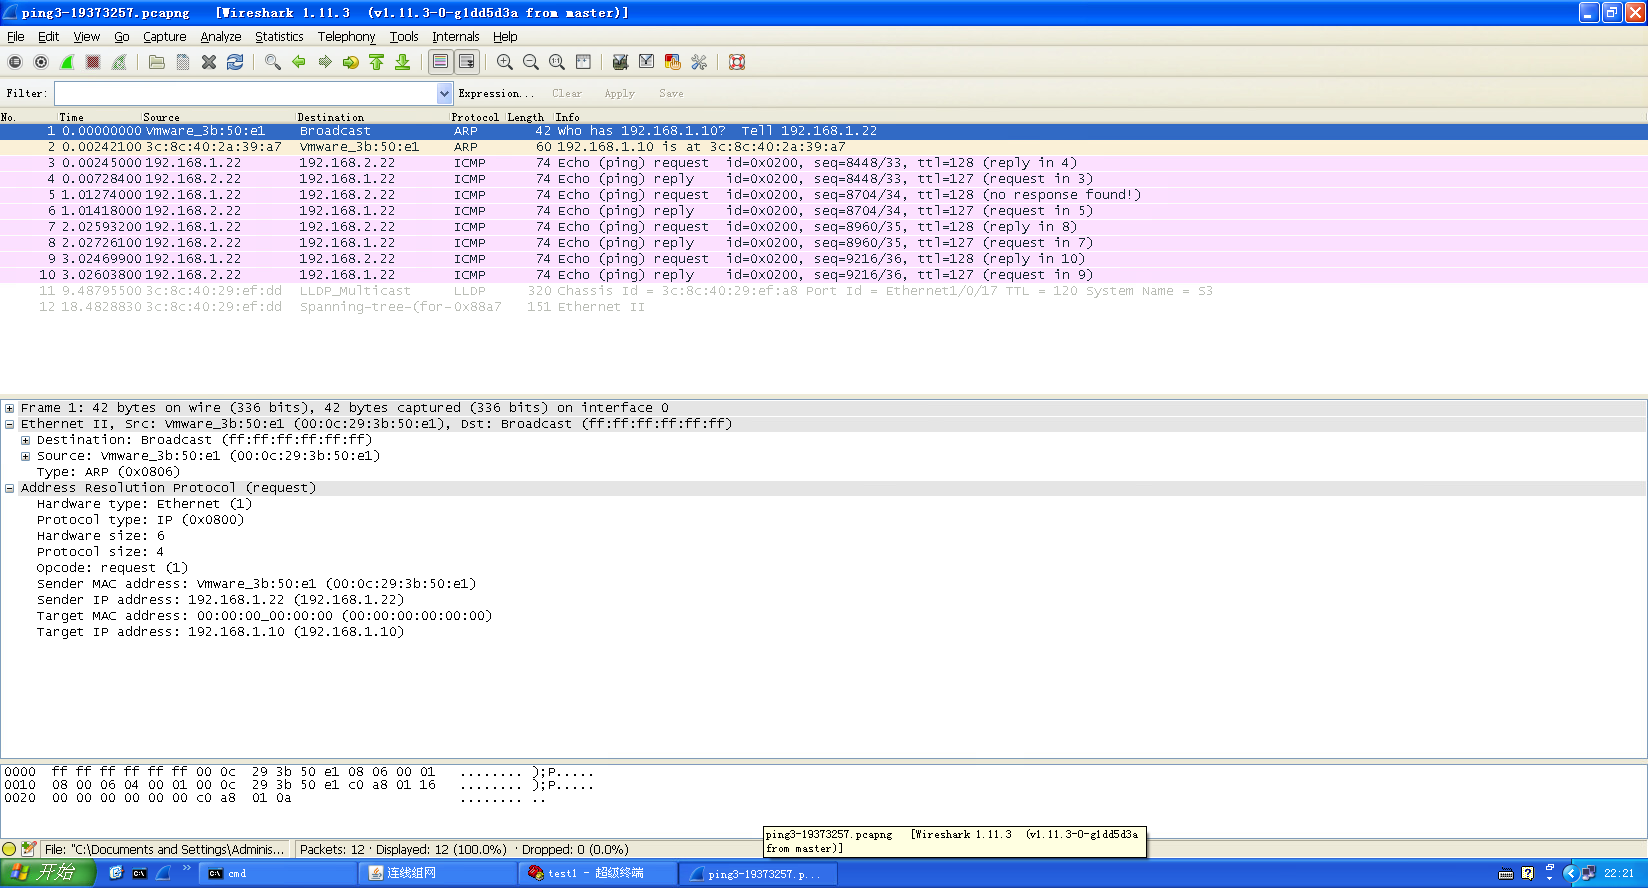Open the View menu
Viewport: 1648px width, 888px height.
pyautogui.click(x=87, y=36)
